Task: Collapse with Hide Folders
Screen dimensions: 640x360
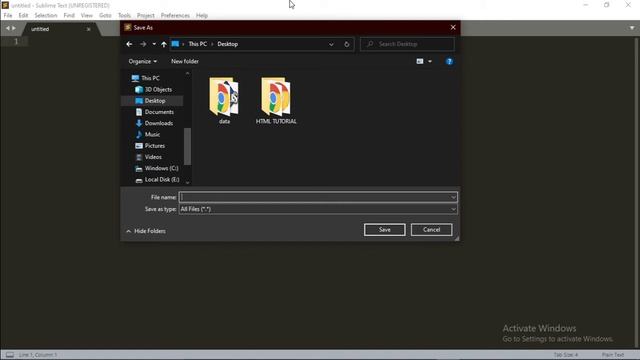Action: point(146,231)
